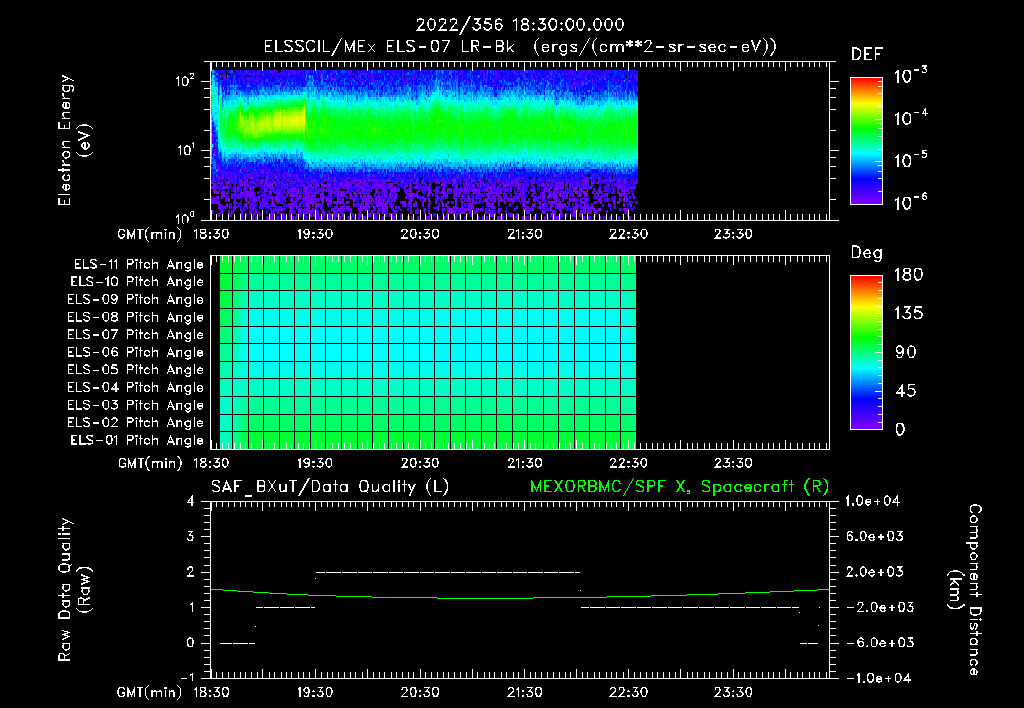1024x708 pixels.
Task: Click the 10^-5 label on DEF scale
Action: [x=910, y=160]
